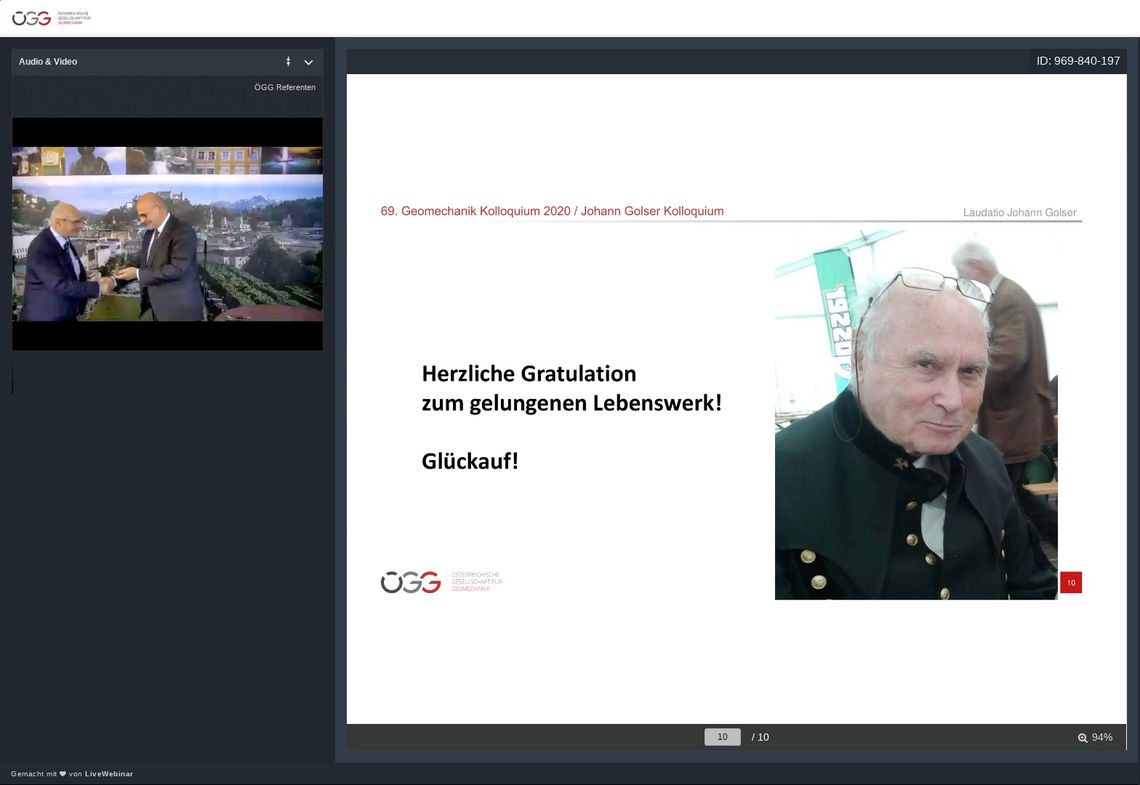Click the webinar ID 969-840-197

coord(1078,61)
